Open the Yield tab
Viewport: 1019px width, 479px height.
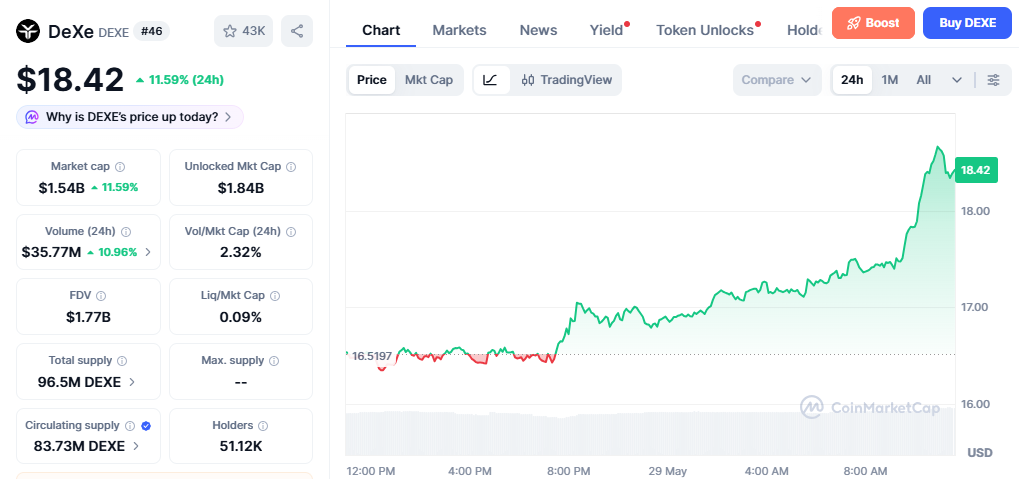[606, 30]
